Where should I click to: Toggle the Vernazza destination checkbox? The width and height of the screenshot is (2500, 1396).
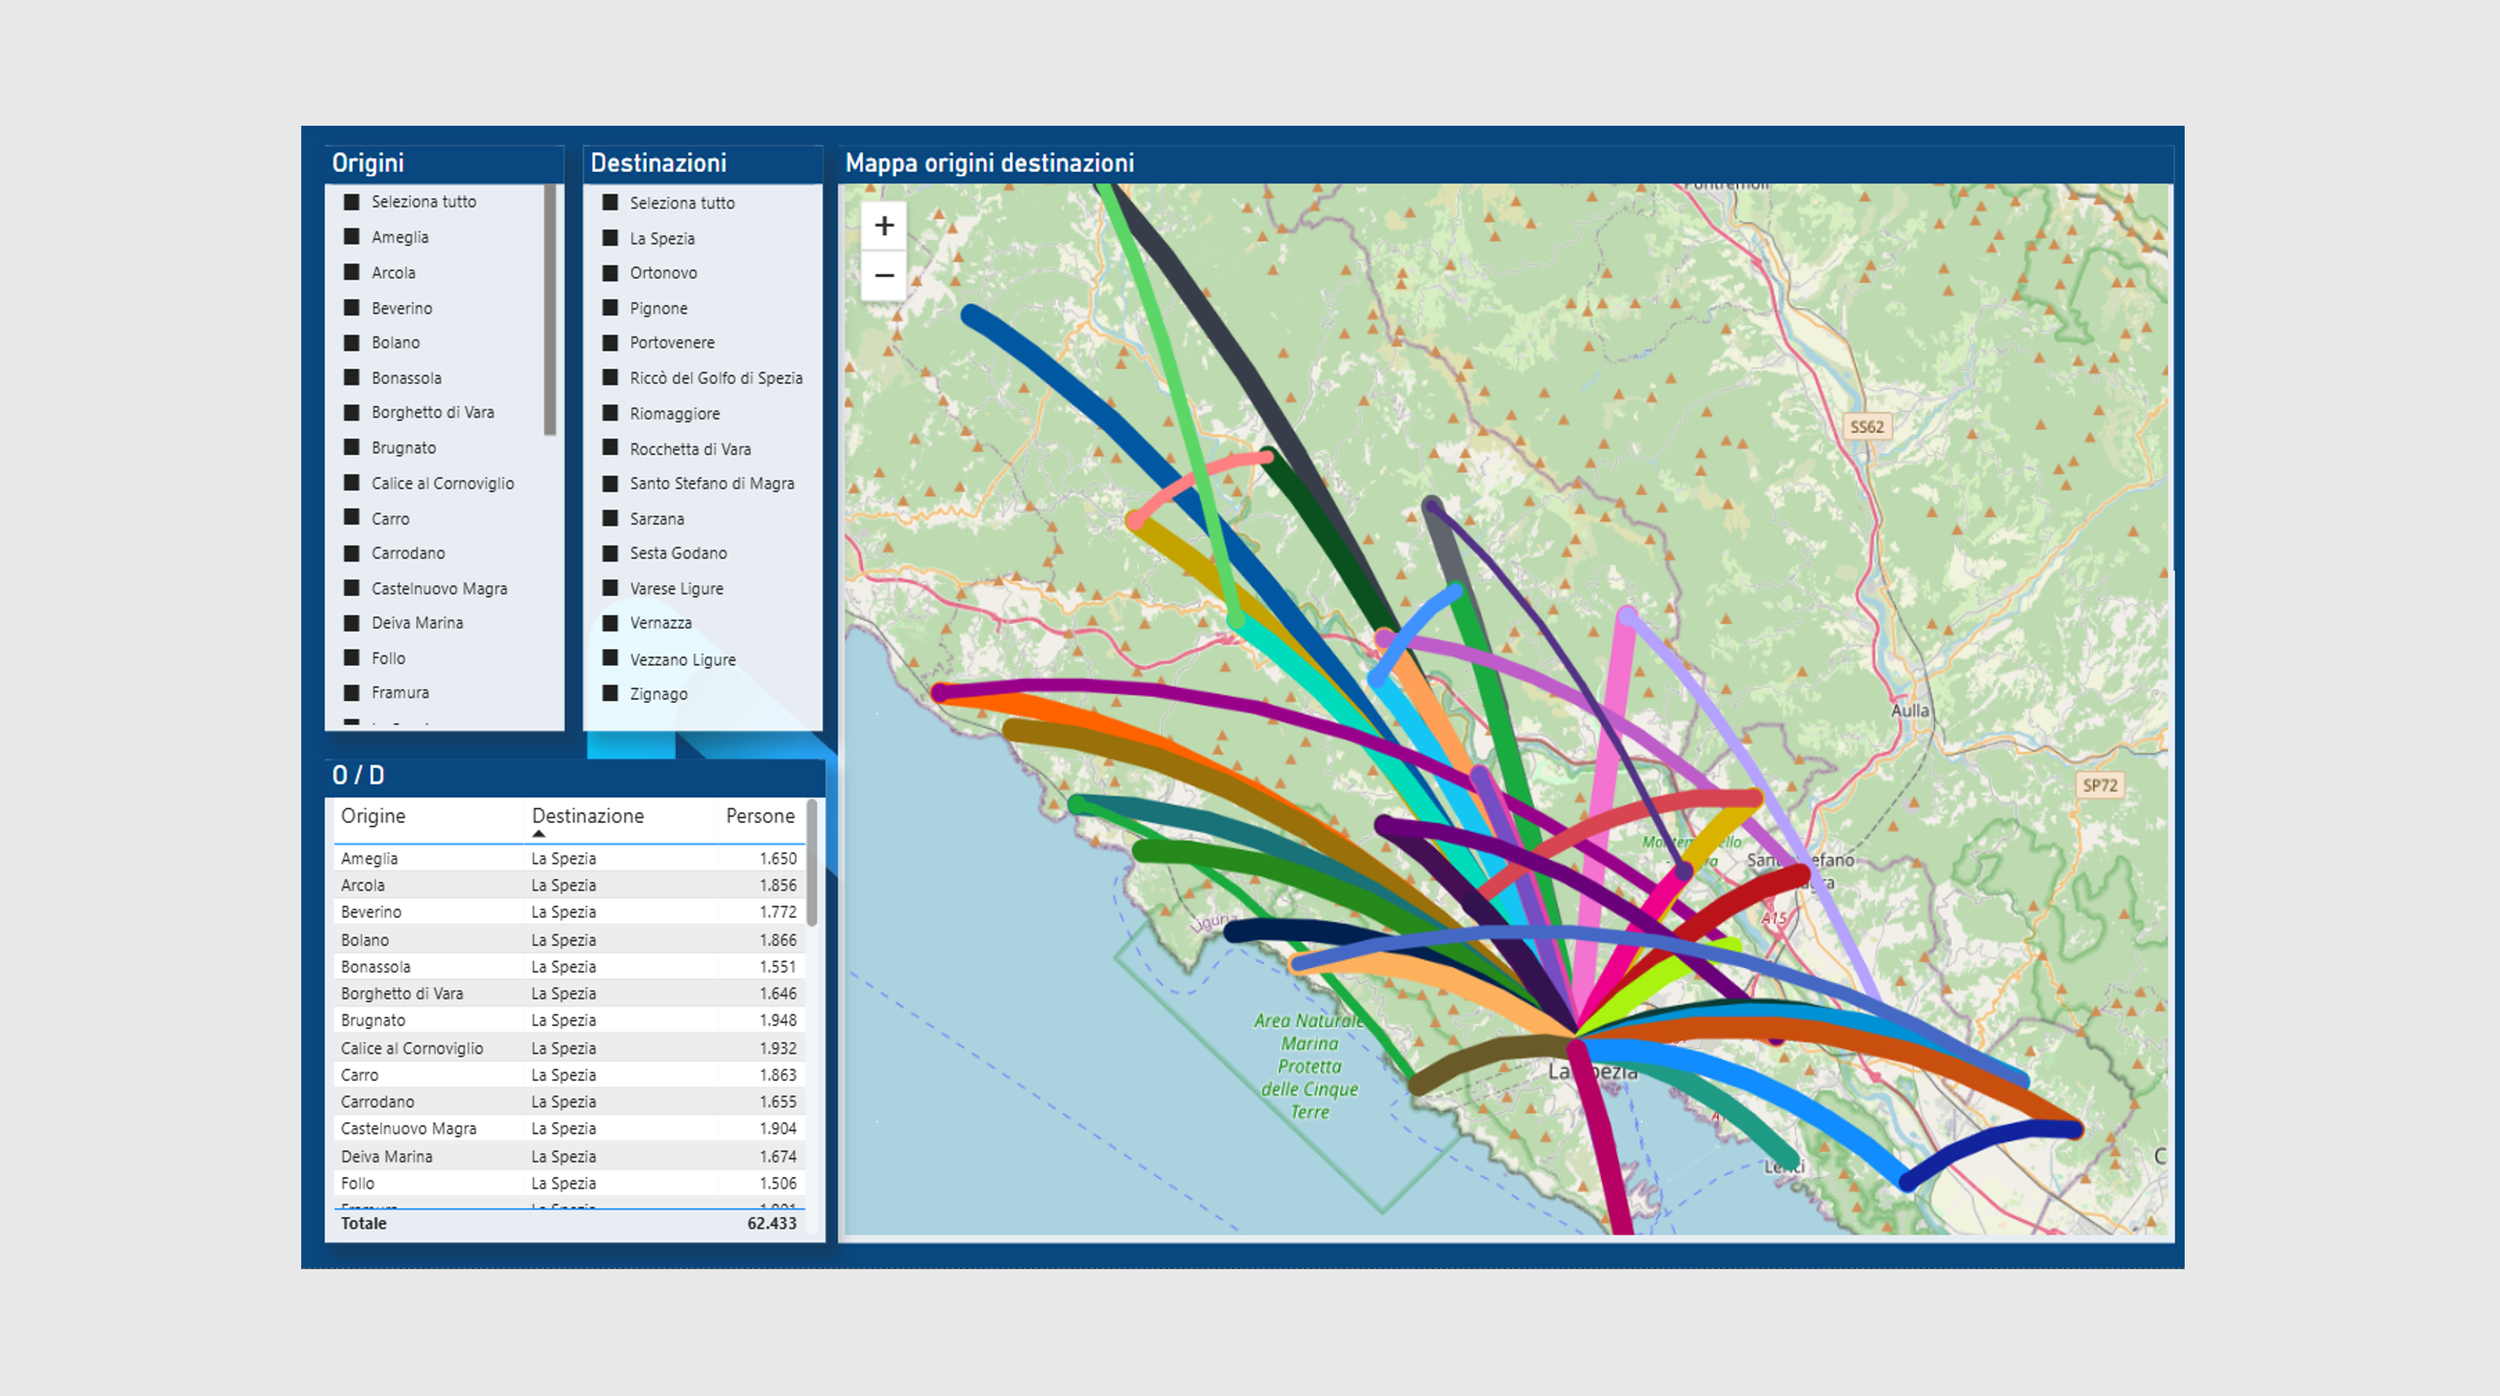pos(610,622)
